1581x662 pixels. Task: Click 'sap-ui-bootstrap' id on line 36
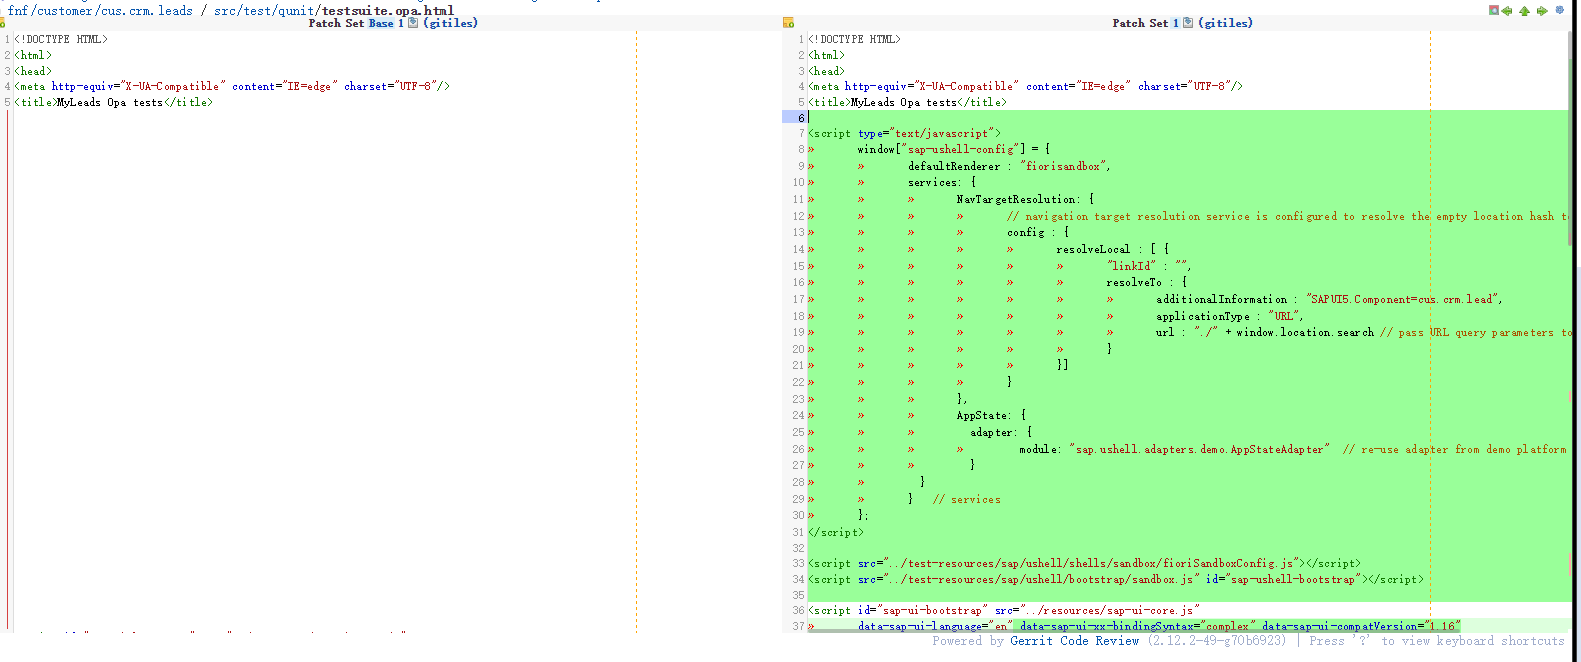[x=933, y=610]
